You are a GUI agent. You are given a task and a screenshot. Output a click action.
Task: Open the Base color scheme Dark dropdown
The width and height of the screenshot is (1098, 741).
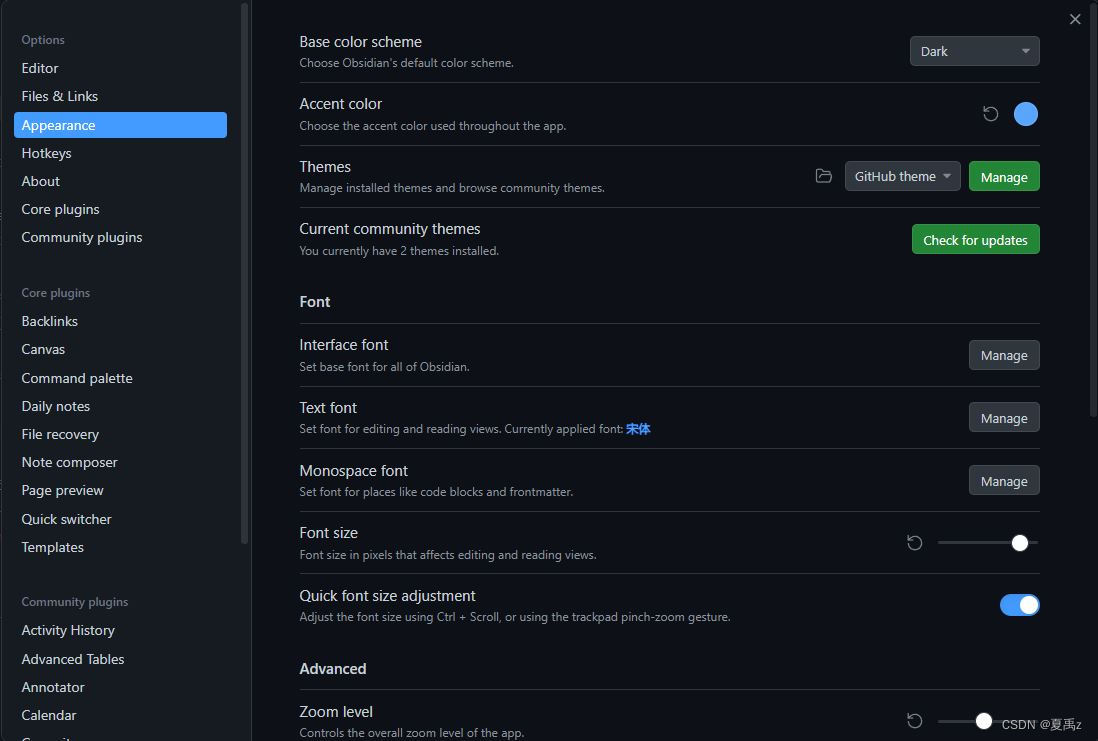pyautogui.click(x=974, y=51)
